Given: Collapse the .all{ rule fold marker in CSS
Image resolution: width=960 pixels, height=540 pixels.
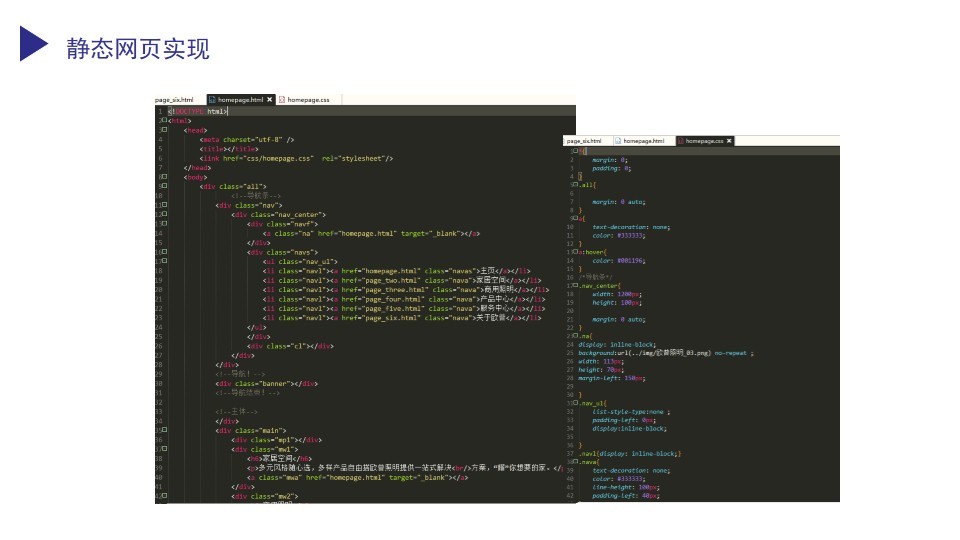Looking at the screenshot, I should (x=576, y=184).
